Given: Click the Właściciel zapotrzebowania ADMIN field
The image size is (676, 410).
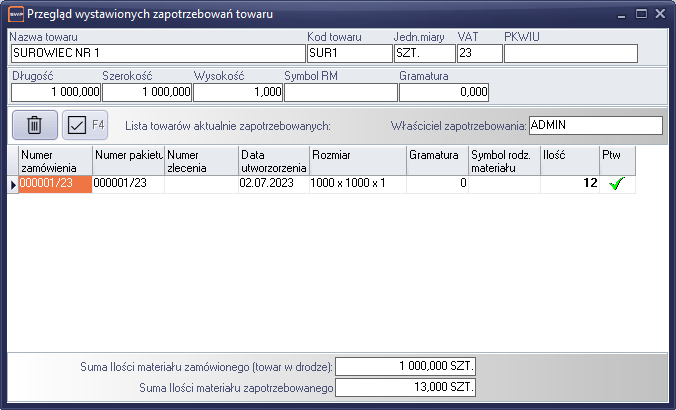Looking at the screenshot, I should [x=595, y=126].
